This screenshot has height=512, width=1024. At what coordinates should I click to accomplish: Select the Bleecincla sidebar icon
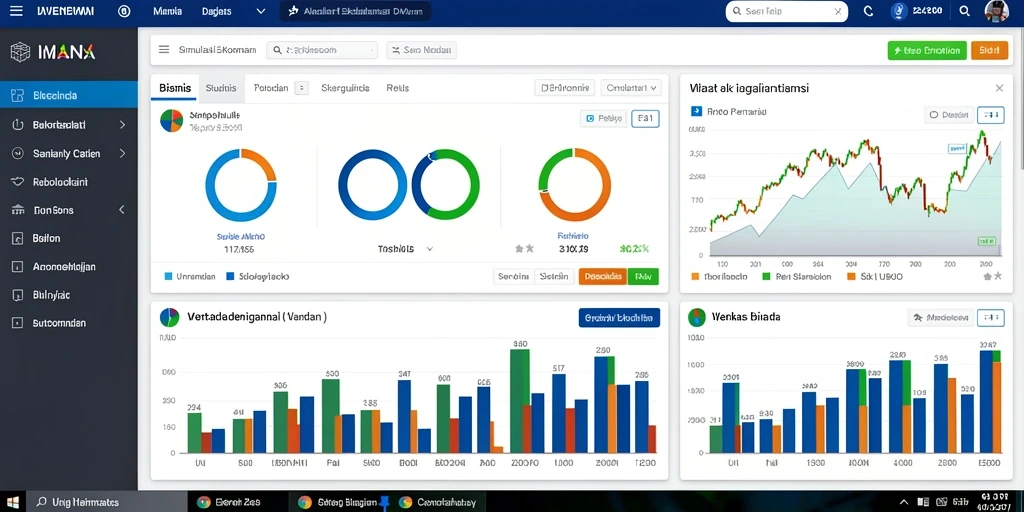tap(18, 95)
